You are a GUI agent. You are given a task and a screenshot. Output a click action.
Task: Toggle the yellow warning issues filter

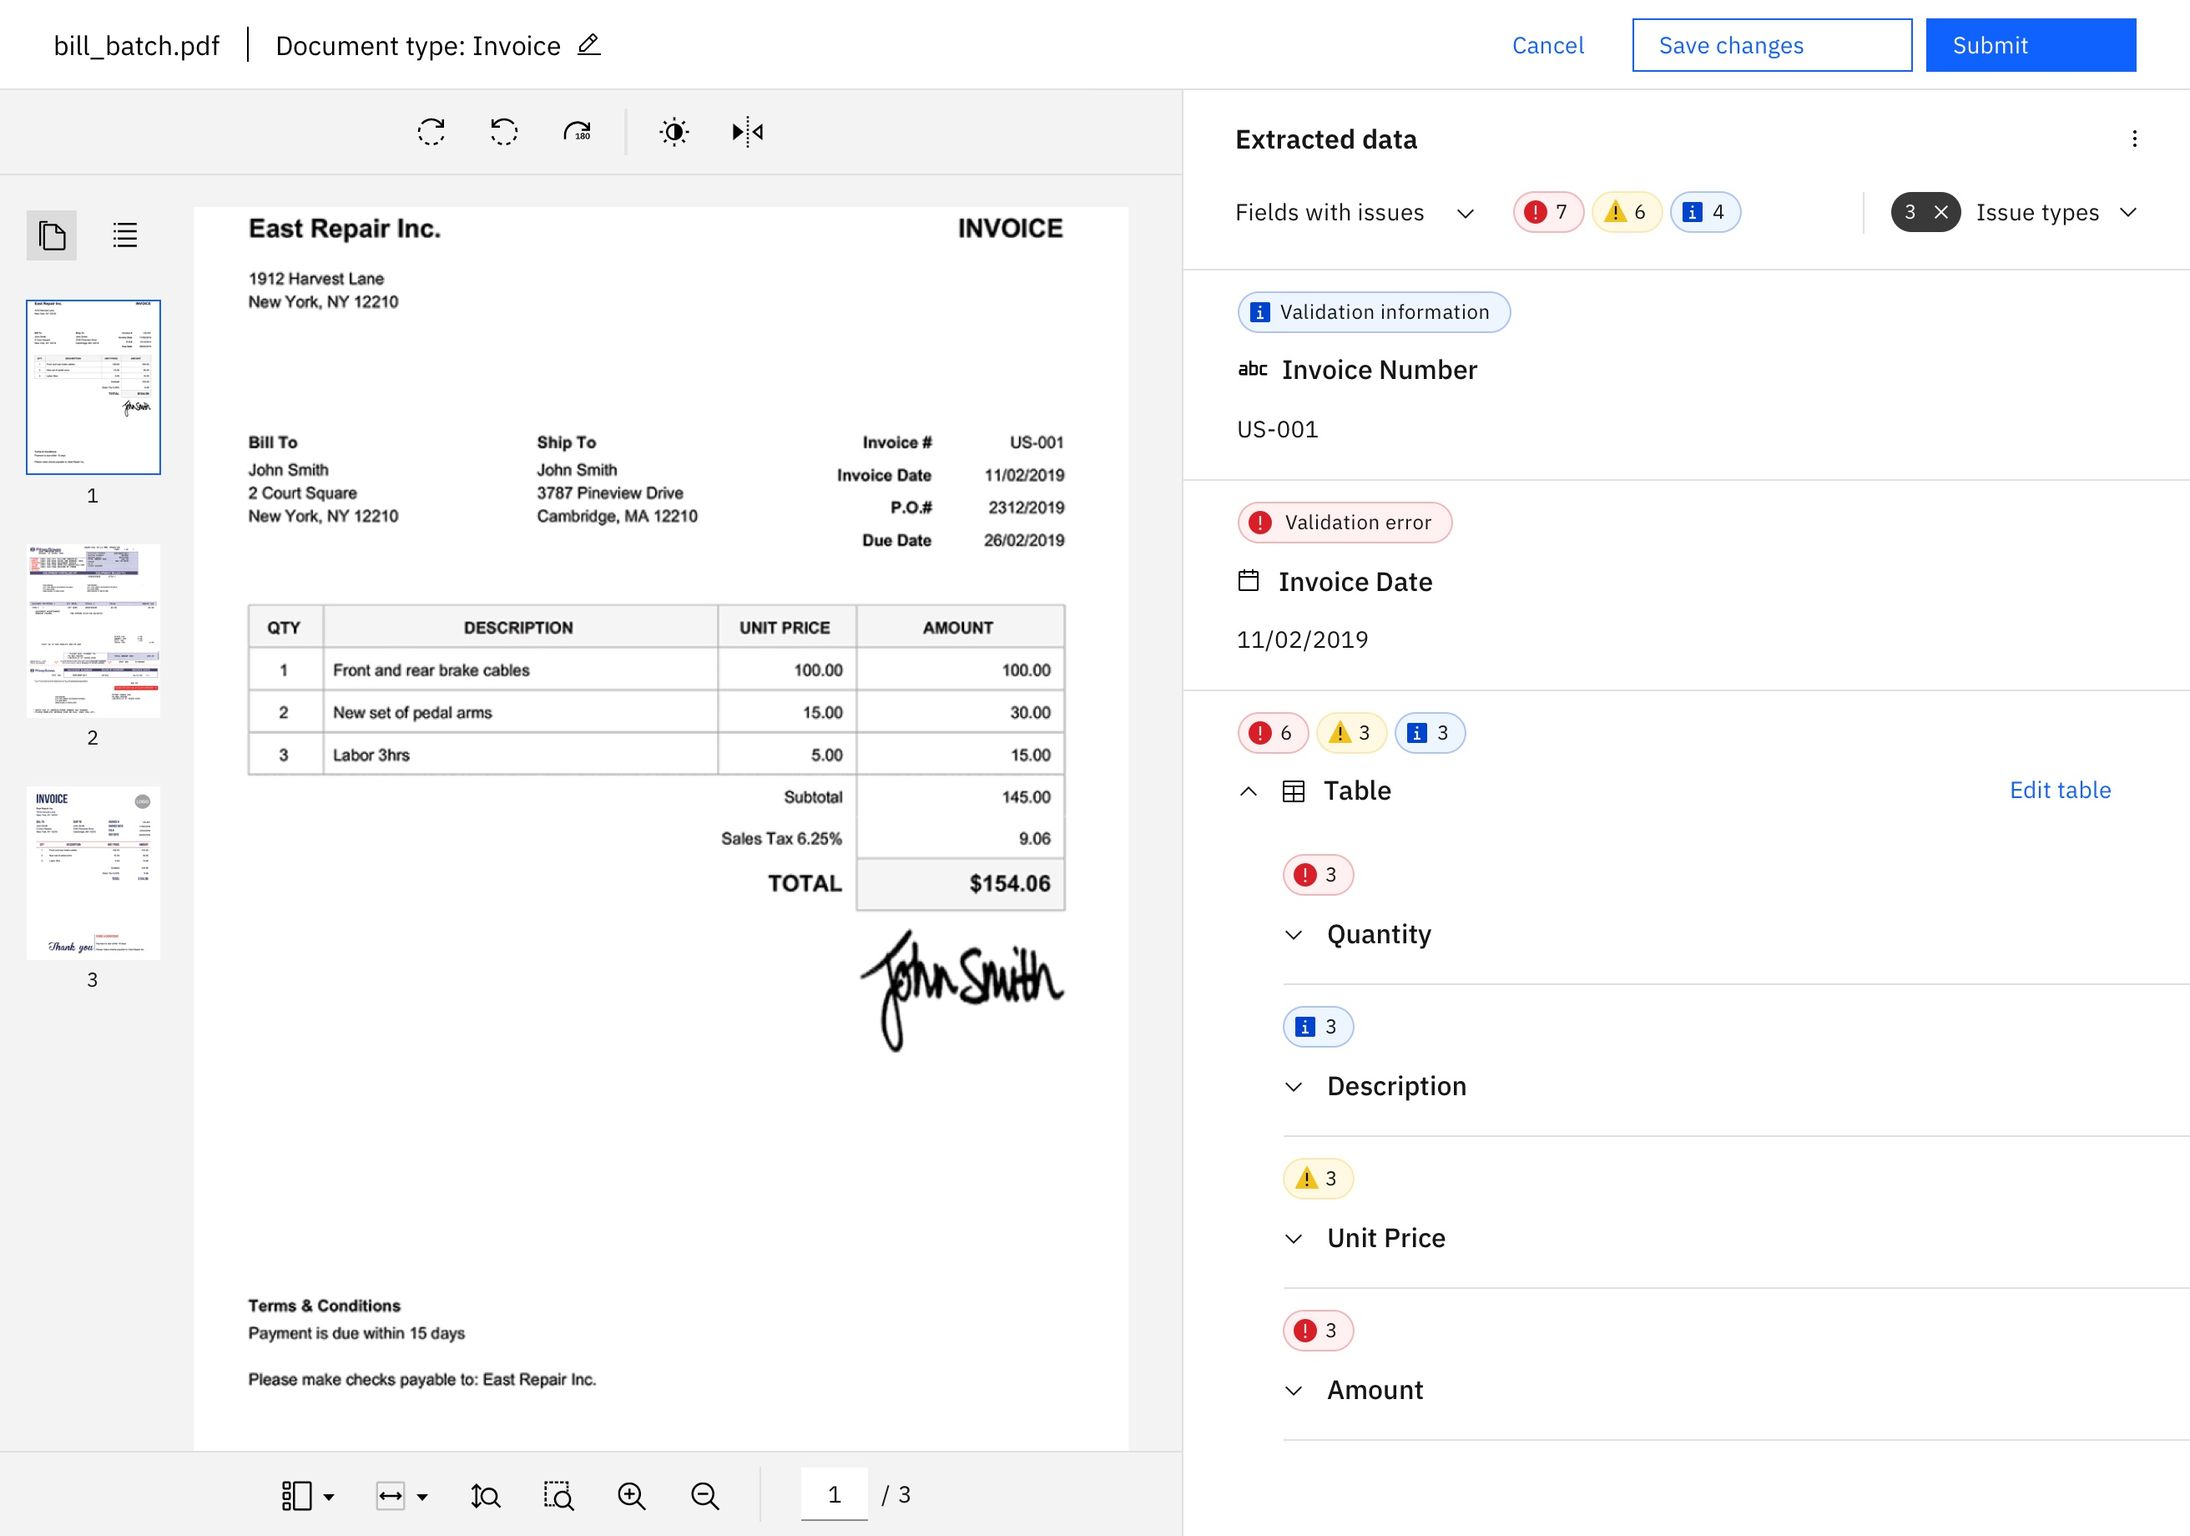coord(1625,211)
